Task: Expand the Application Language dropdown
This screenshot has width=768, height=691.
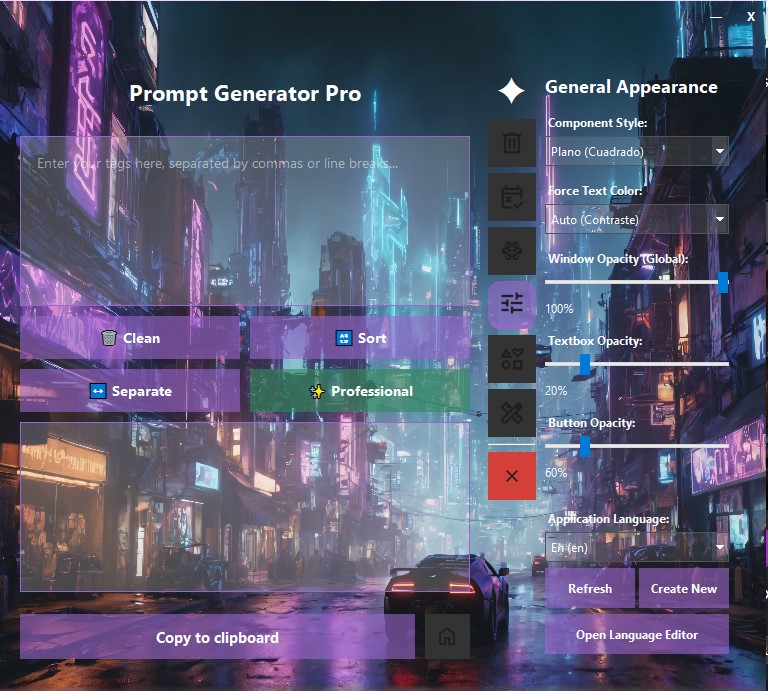Action: coord(637,547)
